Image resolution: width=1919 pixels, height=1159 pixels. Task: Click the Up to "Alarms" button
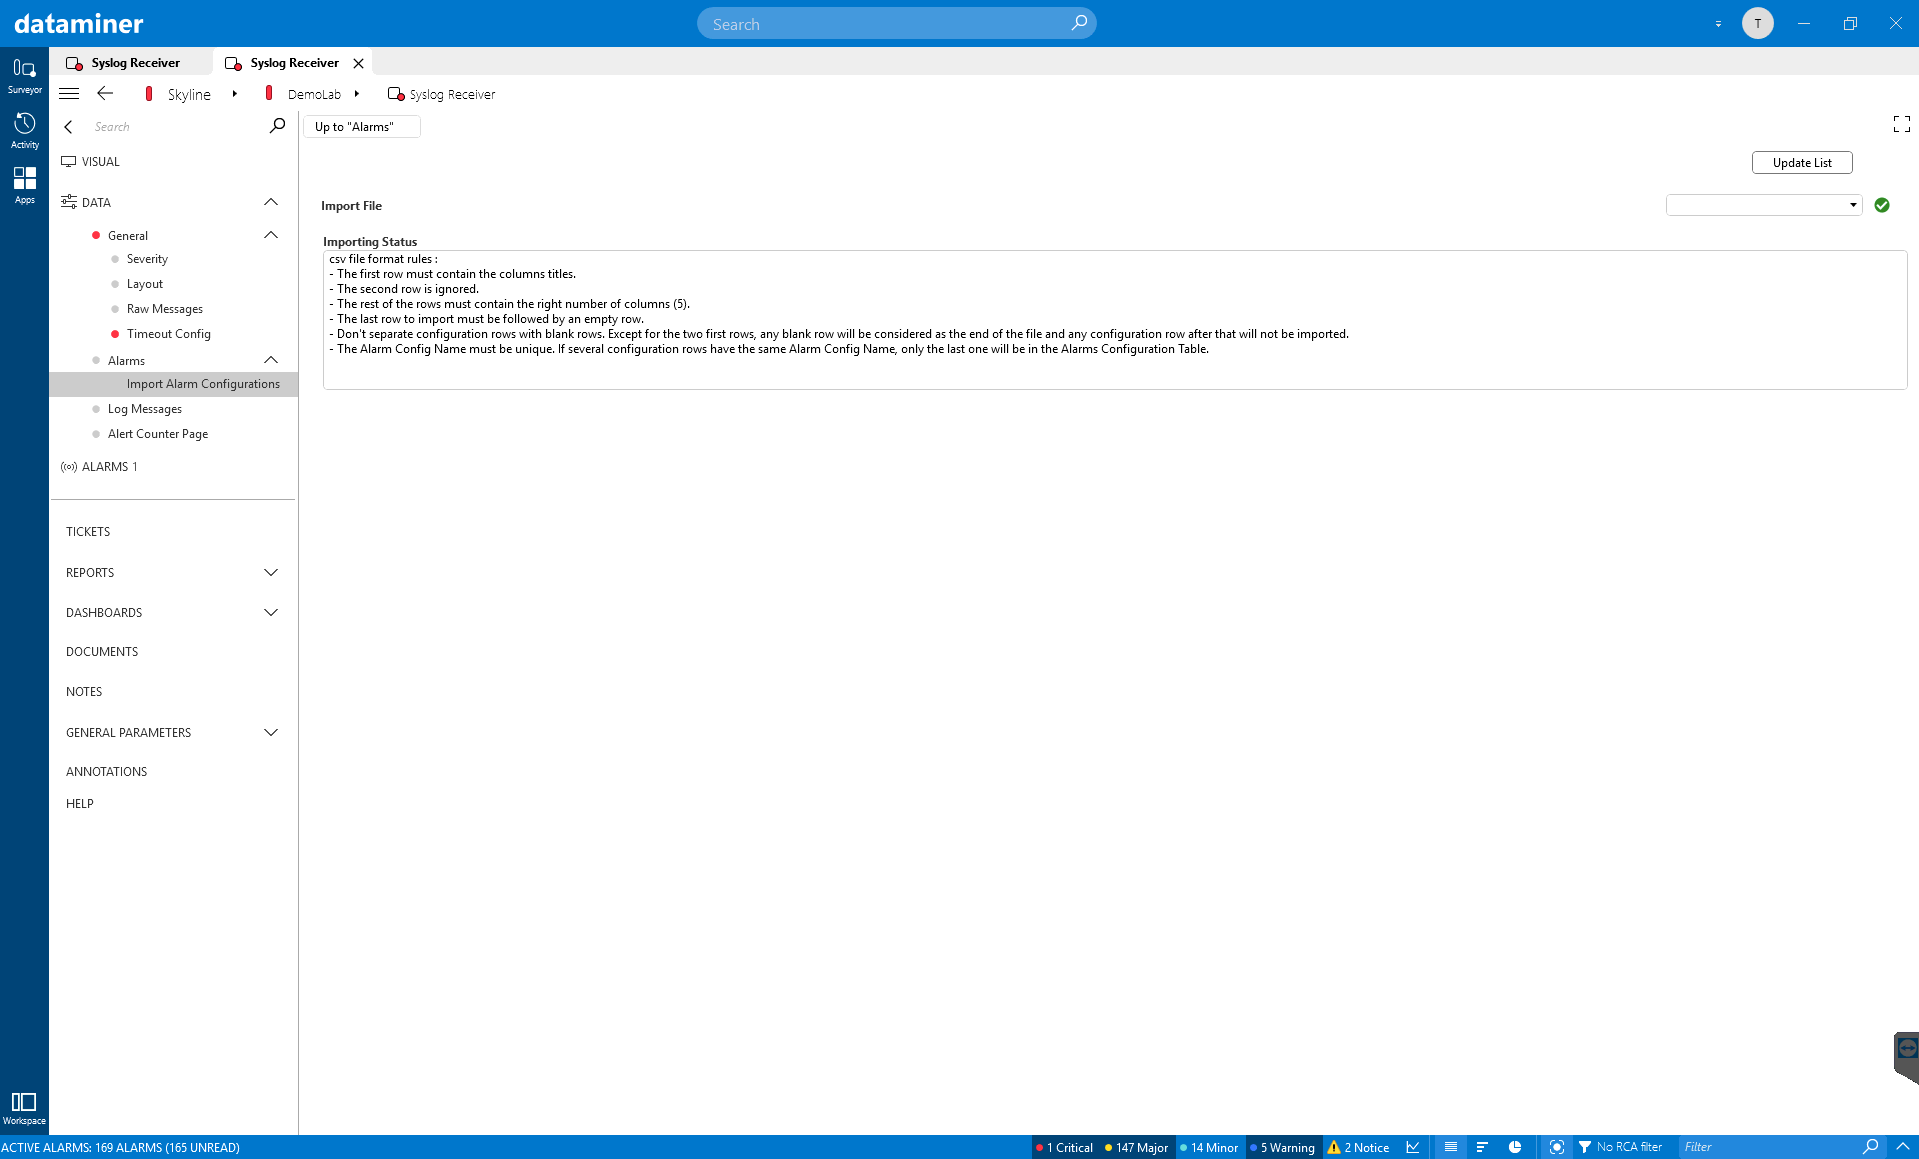[361, 127]
